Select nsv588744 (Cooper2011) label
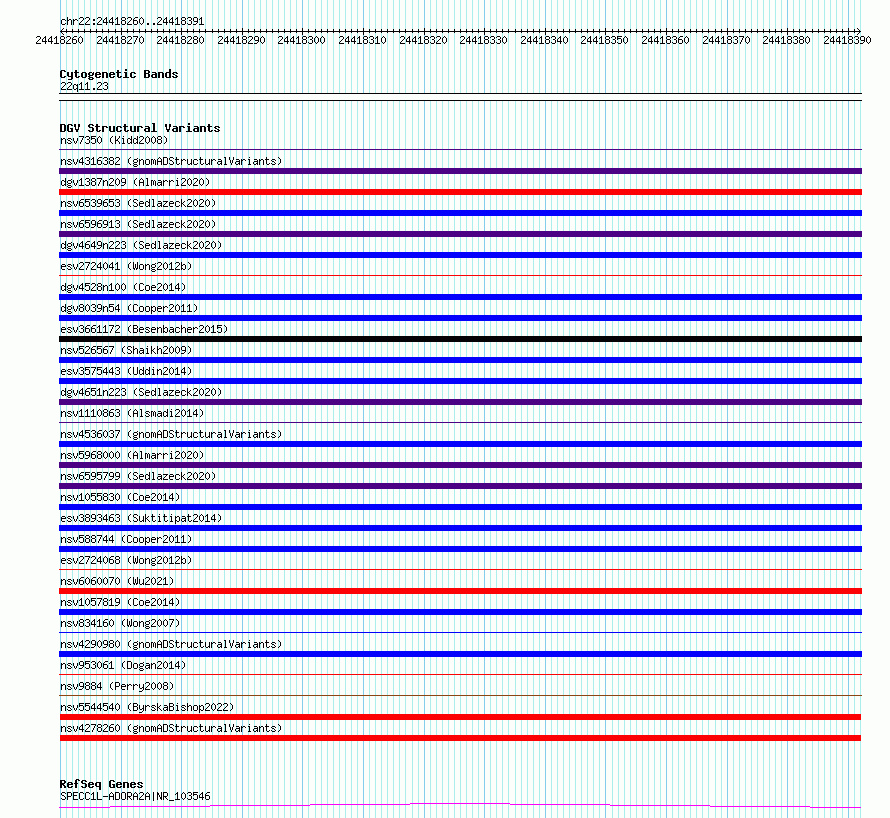890x818 pixels. pos(126,539)
